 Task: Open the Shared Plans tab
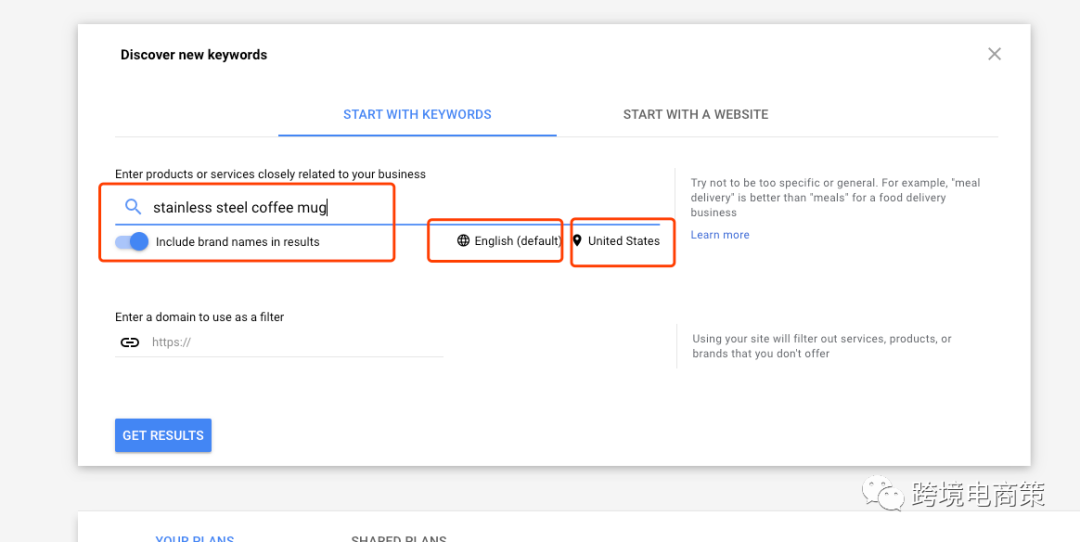[398, 539]
